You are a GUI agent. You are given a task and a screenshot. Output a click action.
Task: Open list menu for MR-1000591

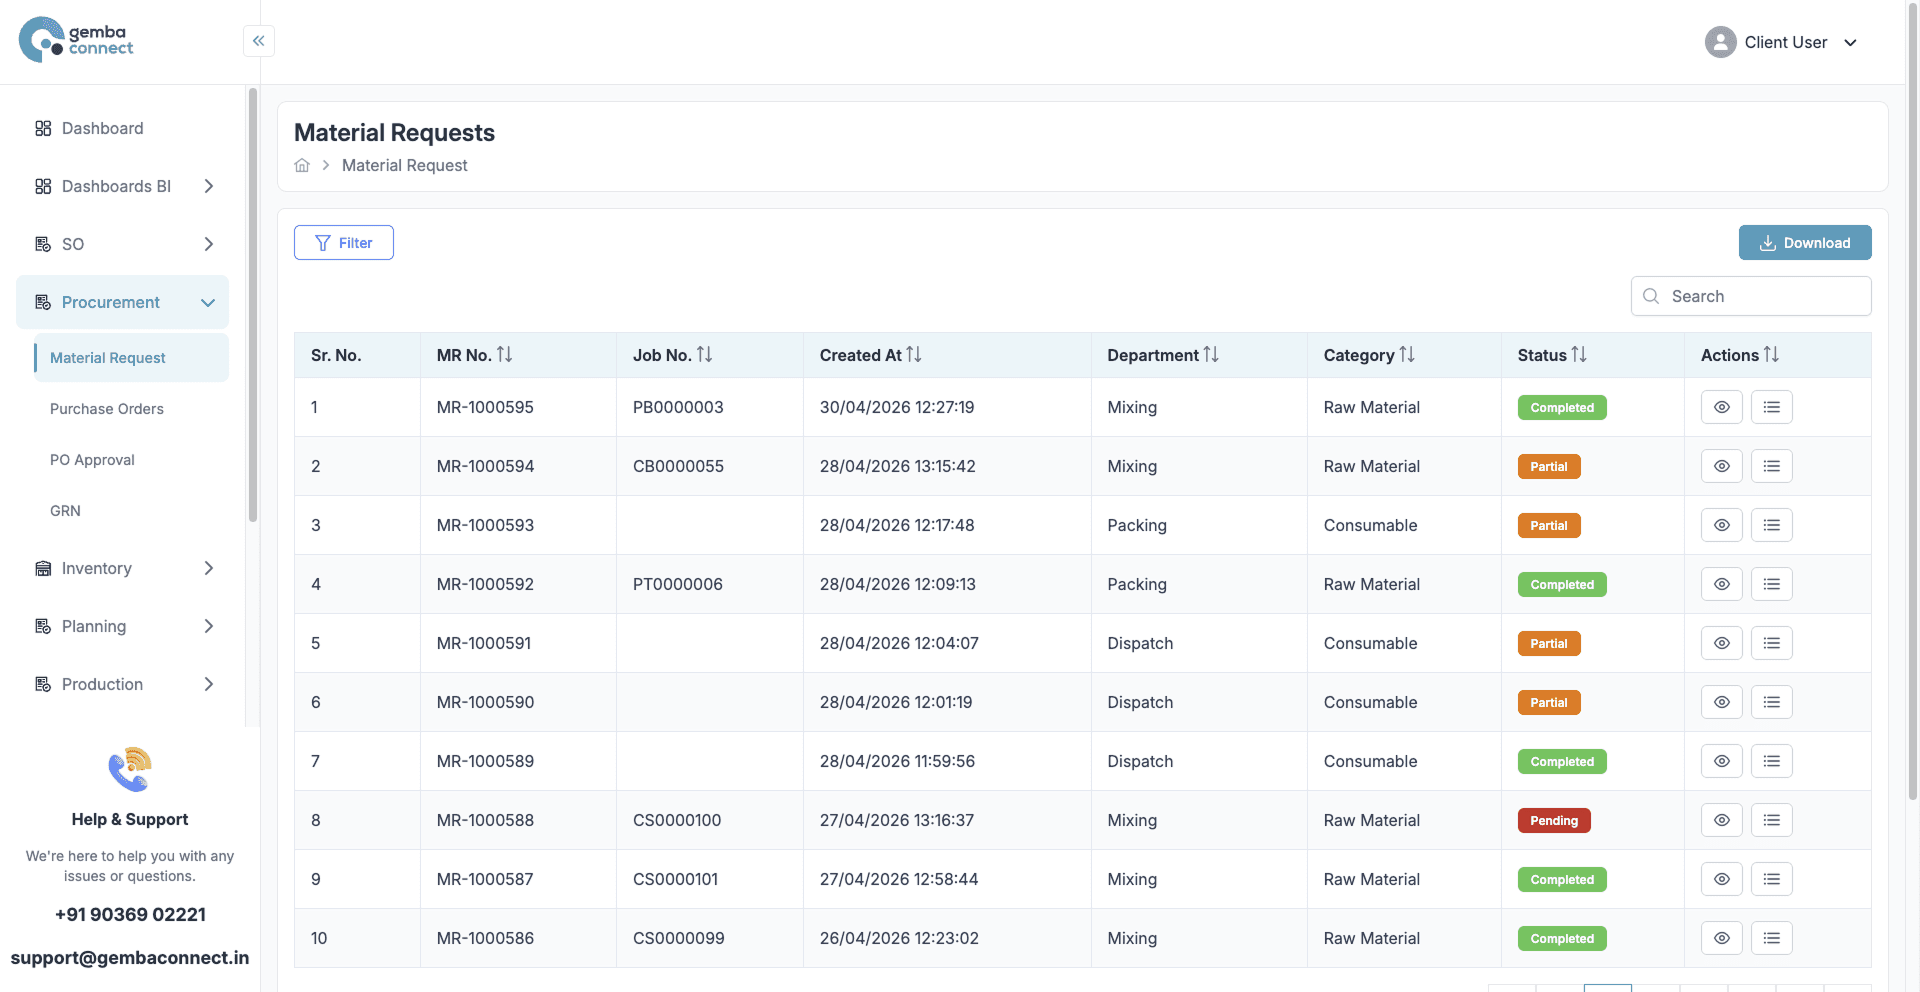coord(1771,643)
